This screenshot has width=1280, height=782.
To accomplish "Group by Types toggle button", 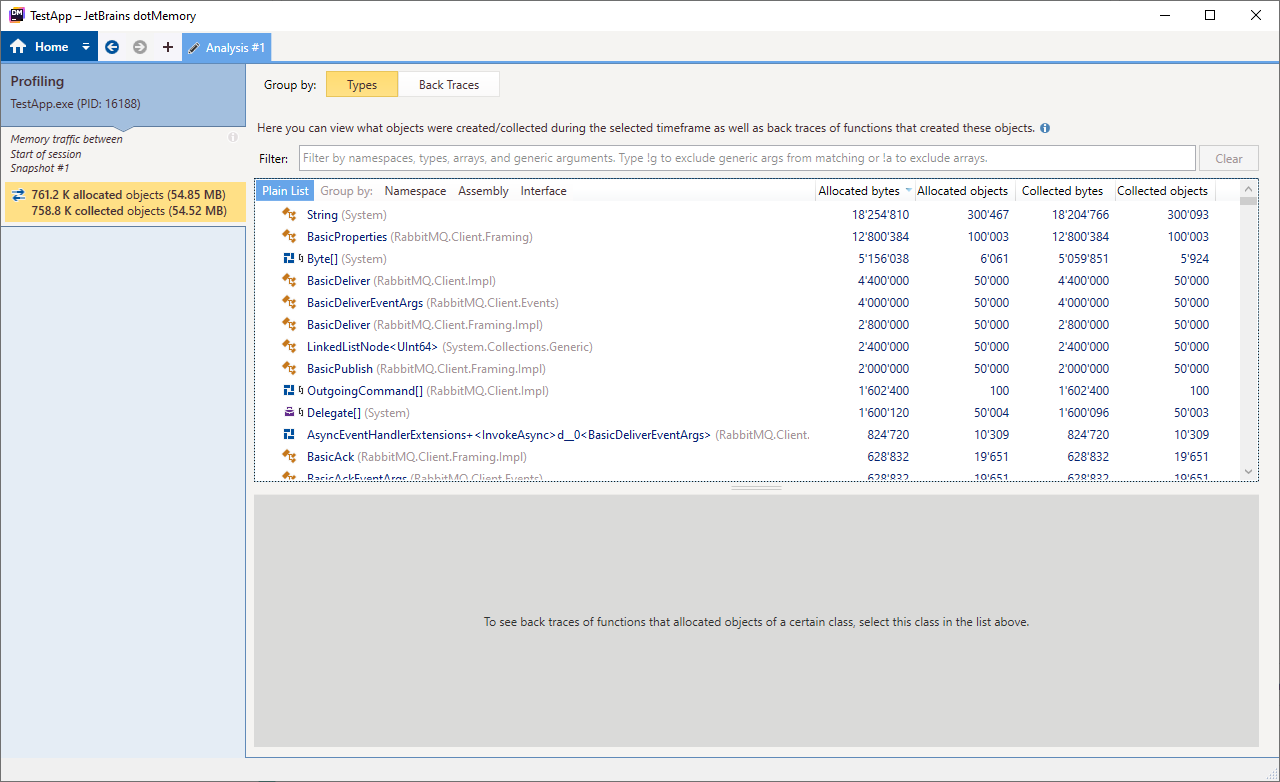I will coord(362,85).
